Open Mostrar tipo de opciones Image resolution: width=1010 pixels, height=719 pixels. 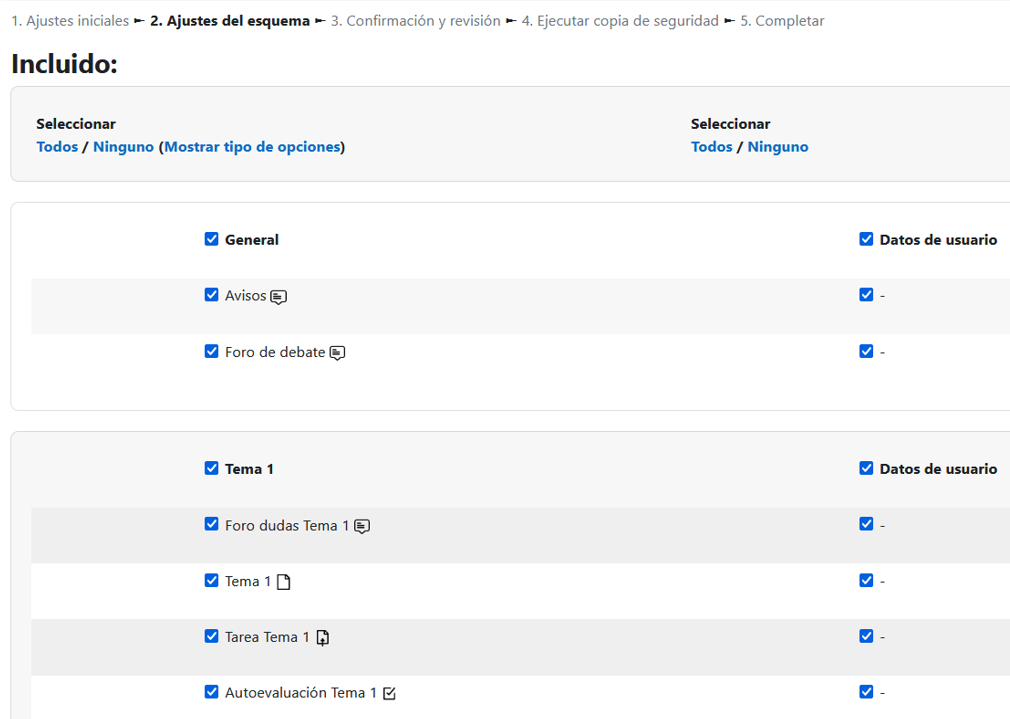coord(252,146)
